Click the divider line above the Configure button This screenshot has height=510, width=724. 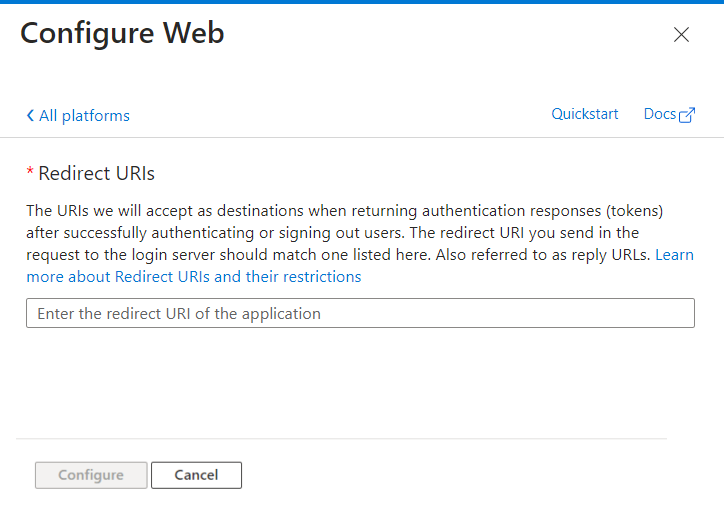(x=340, y=438)
